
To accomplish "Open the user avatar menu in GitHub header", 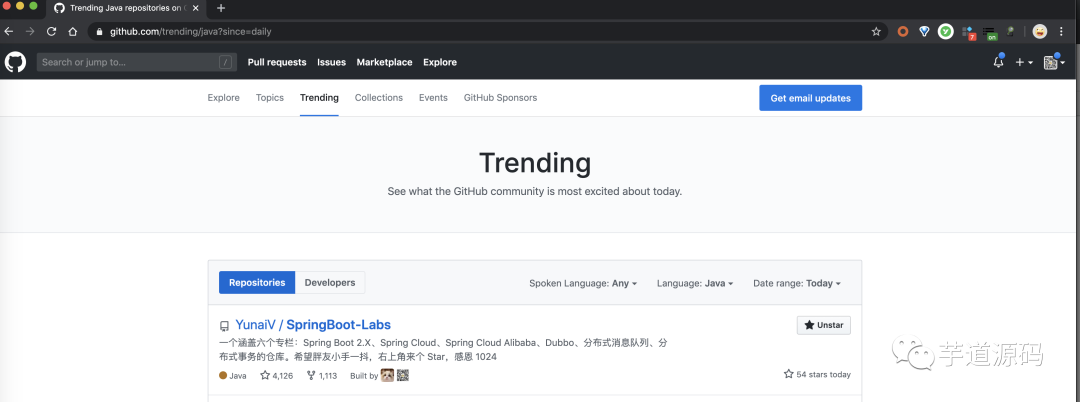I will pyautogui.click(x=1054, y=62).
